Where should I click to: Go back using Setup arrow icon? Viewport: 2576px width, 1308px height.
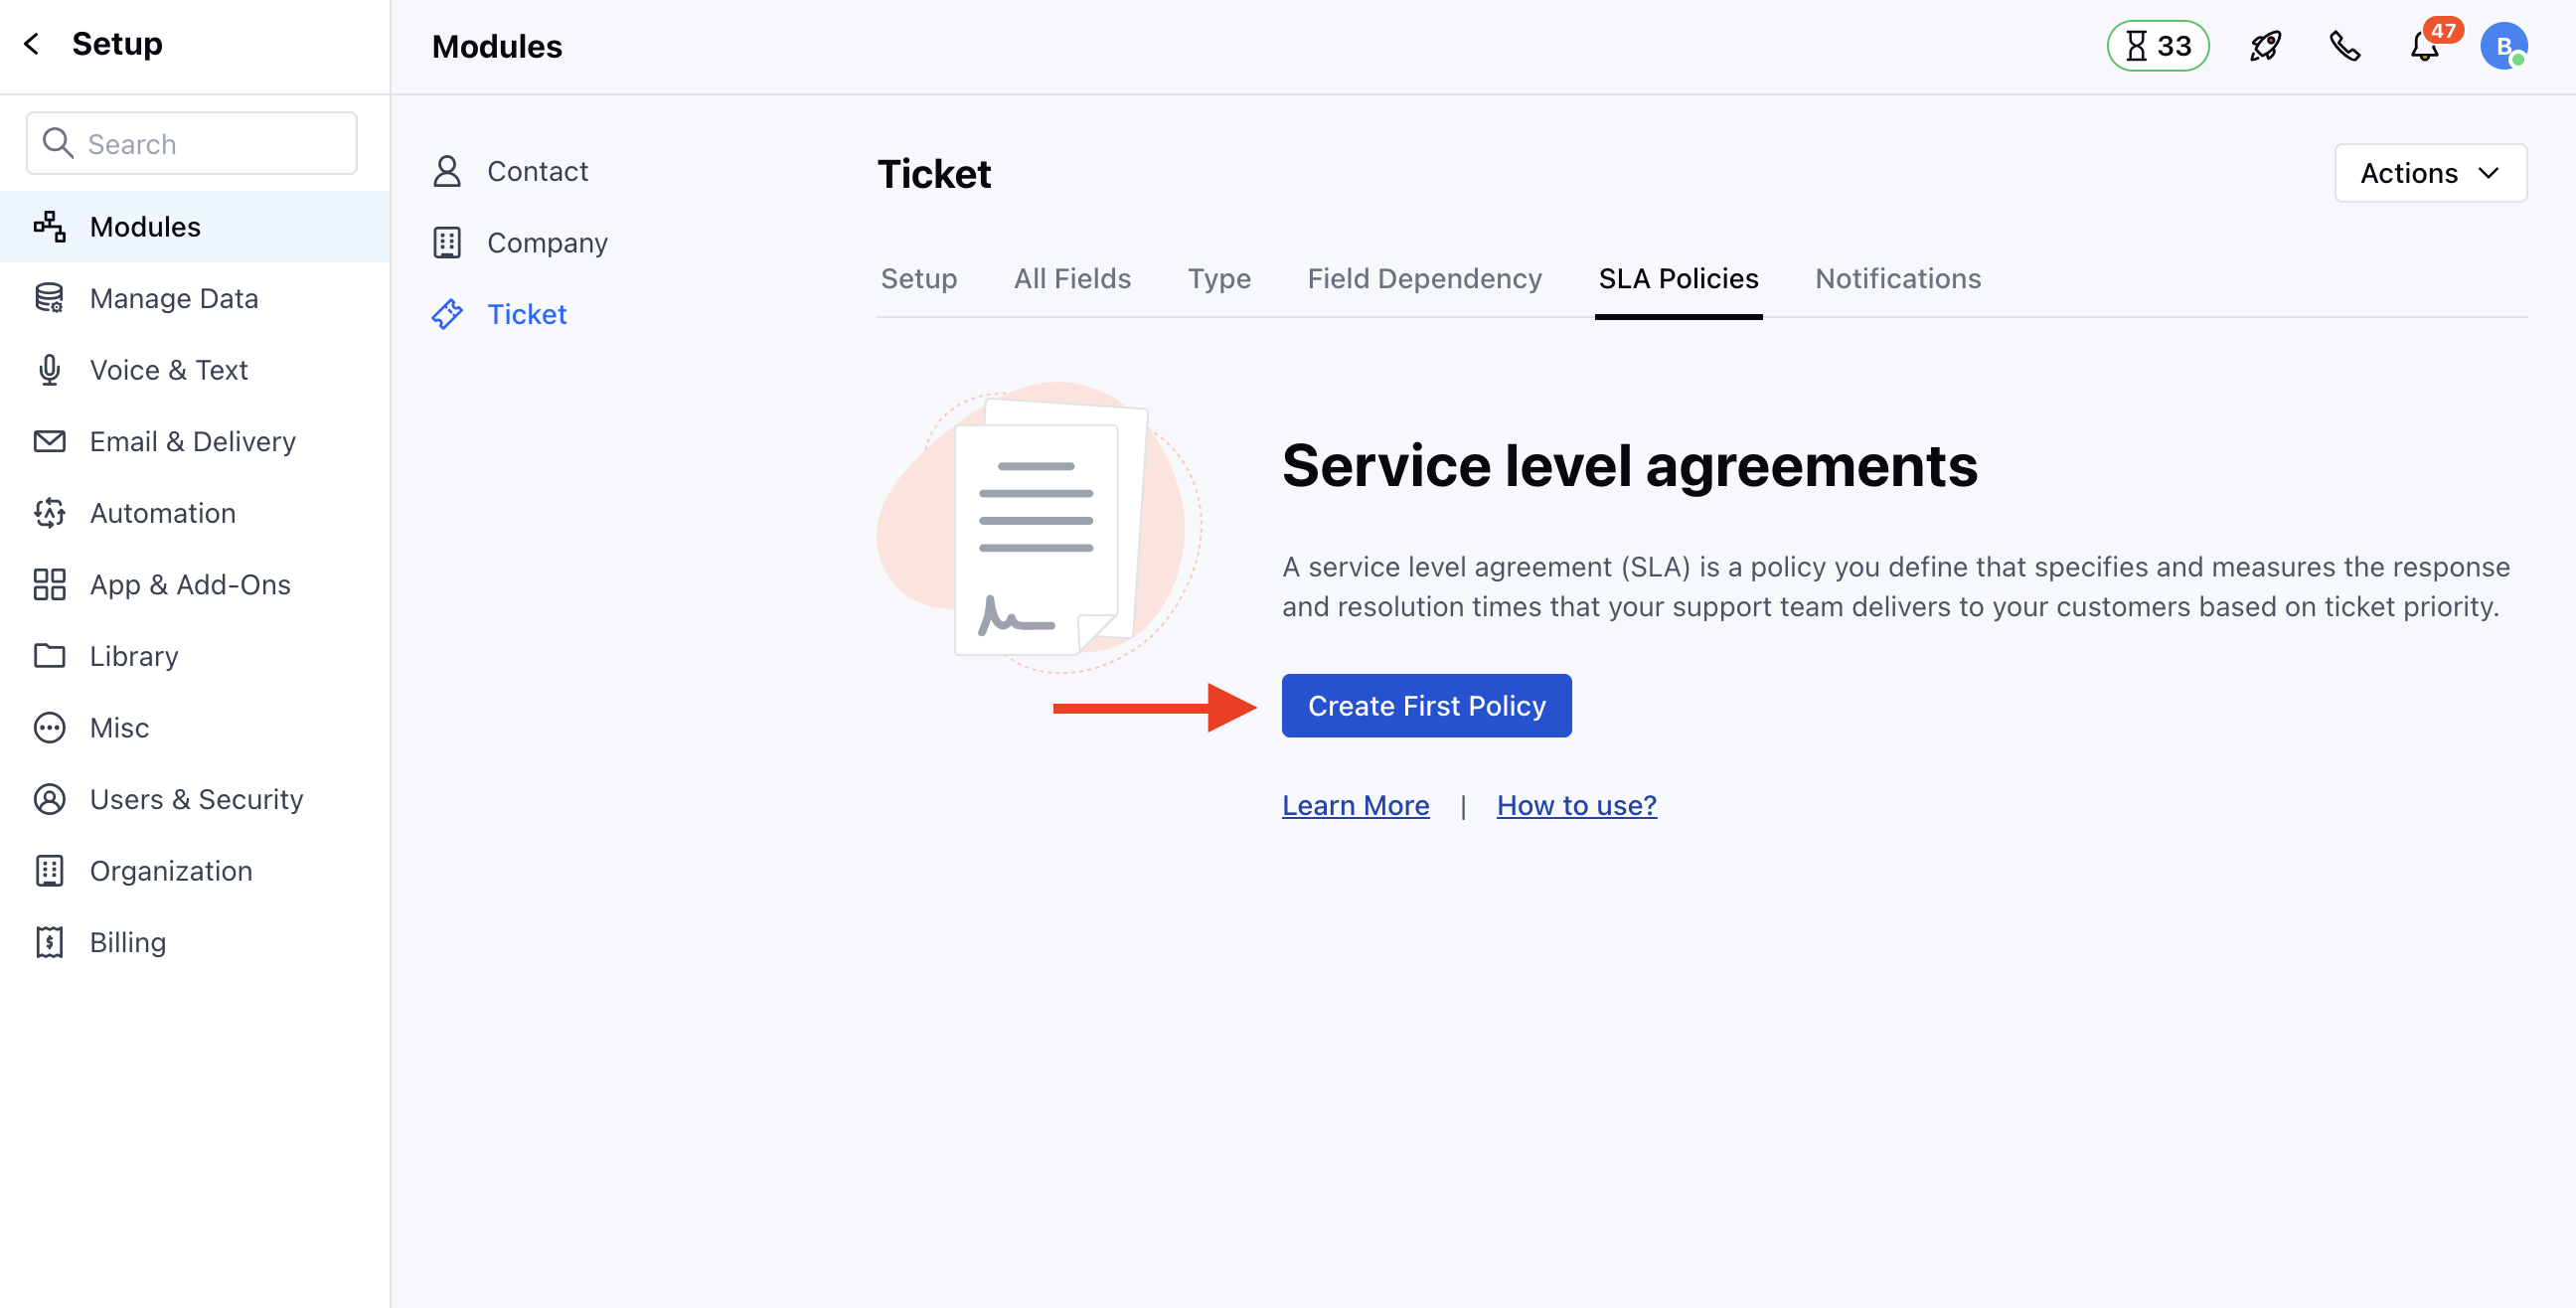32,44
